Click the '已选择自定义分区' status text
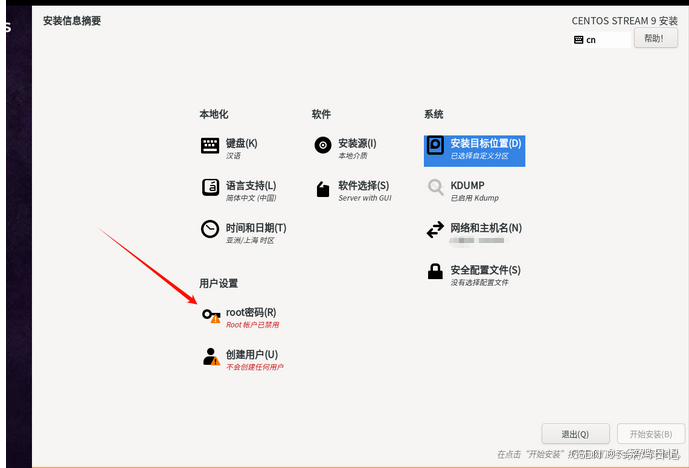 pos(479,156)
